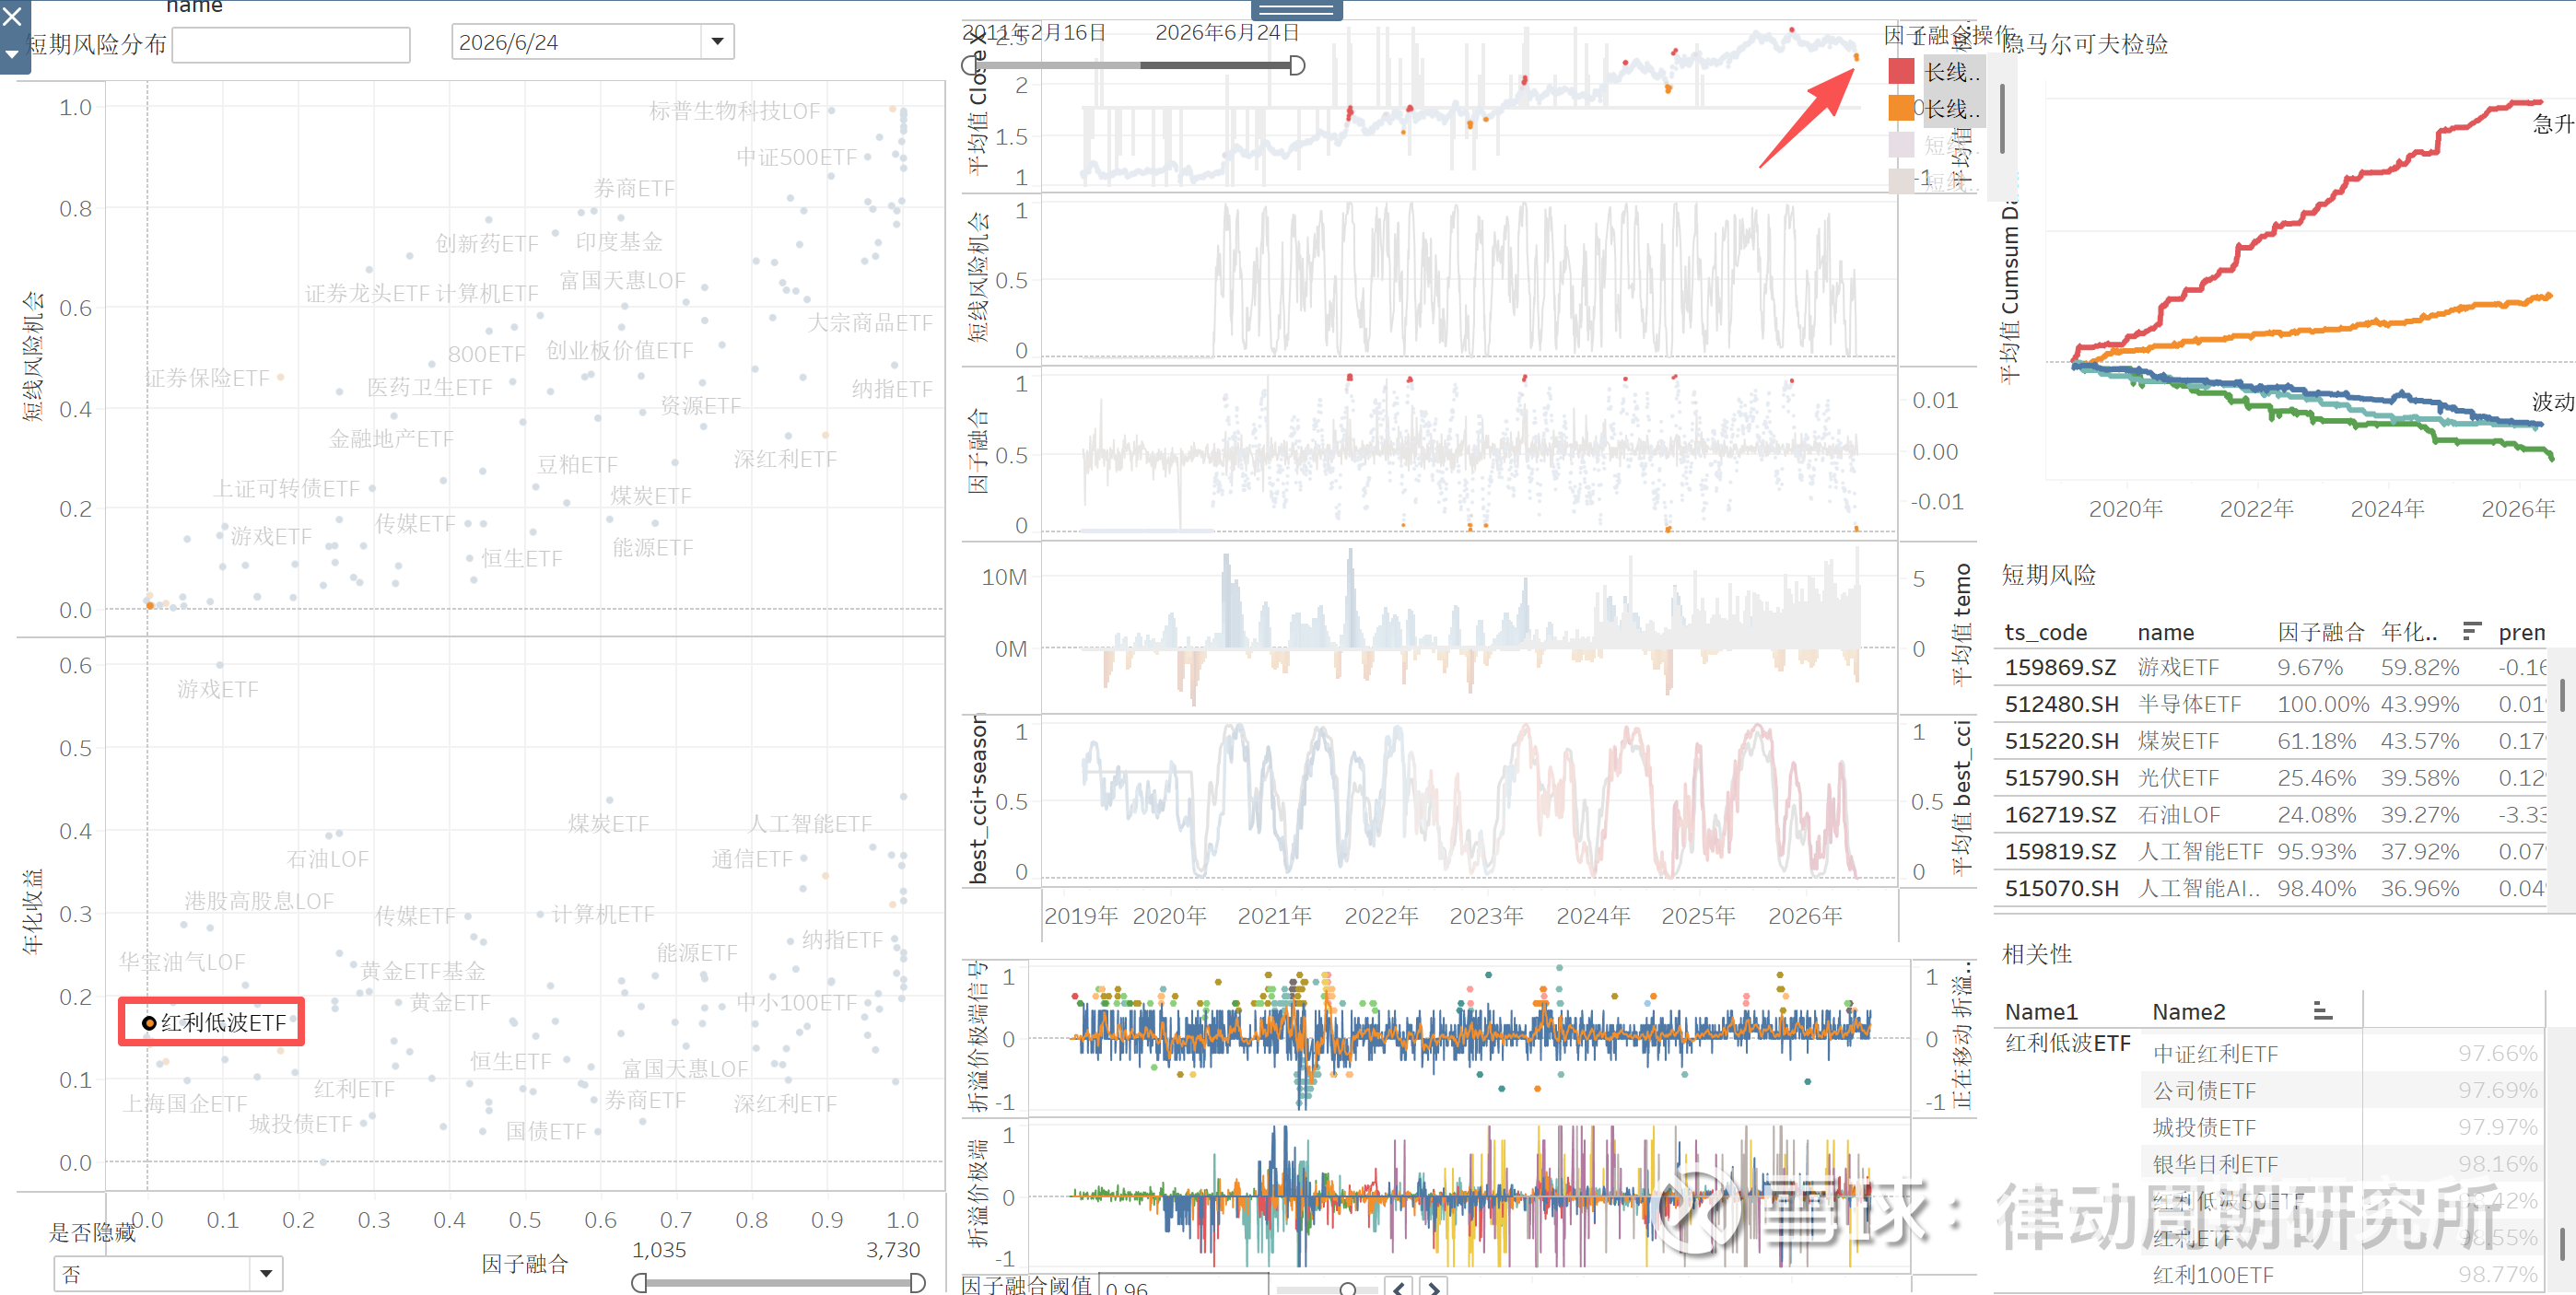Open the 2026/6/24 date dropdown
The image size is (2576, 1295).
coord(717,42)
